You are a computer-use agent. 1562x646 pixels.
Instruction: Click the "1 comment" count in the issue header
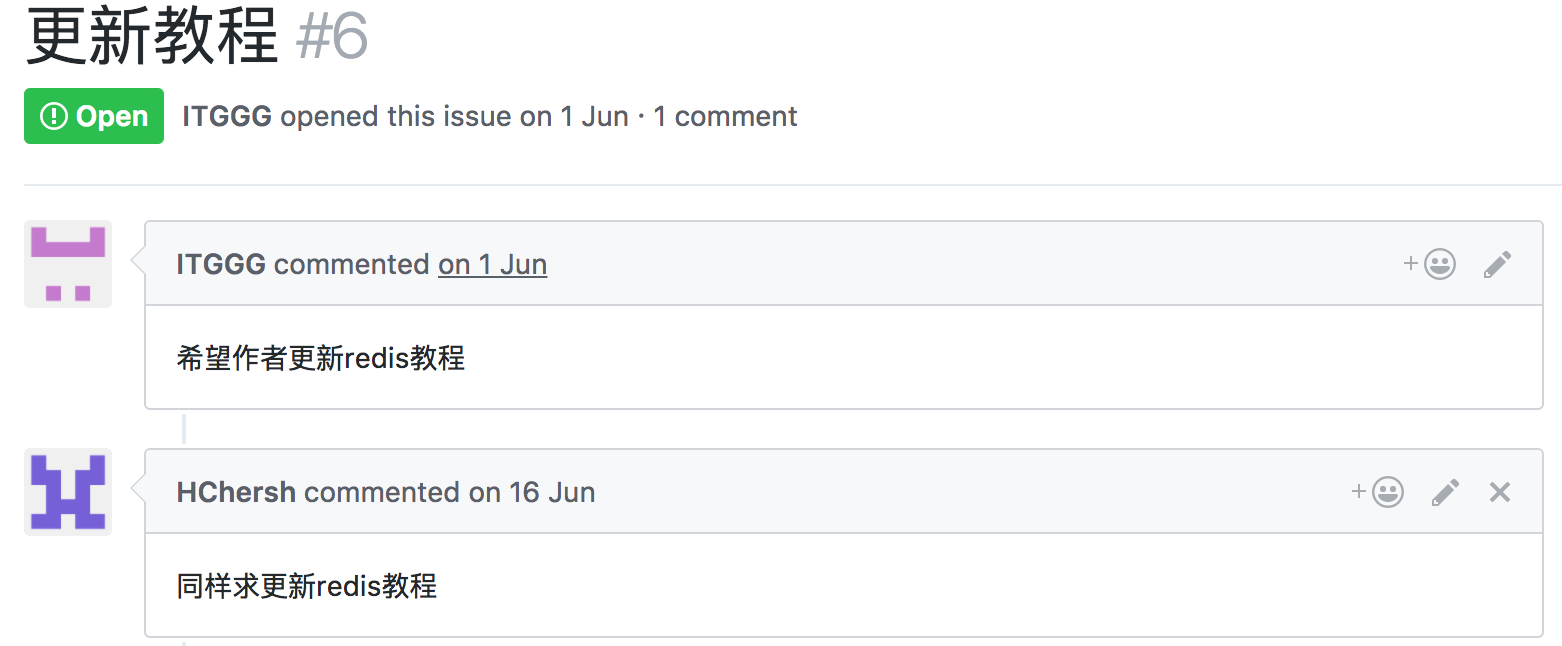tap(725, 116)
